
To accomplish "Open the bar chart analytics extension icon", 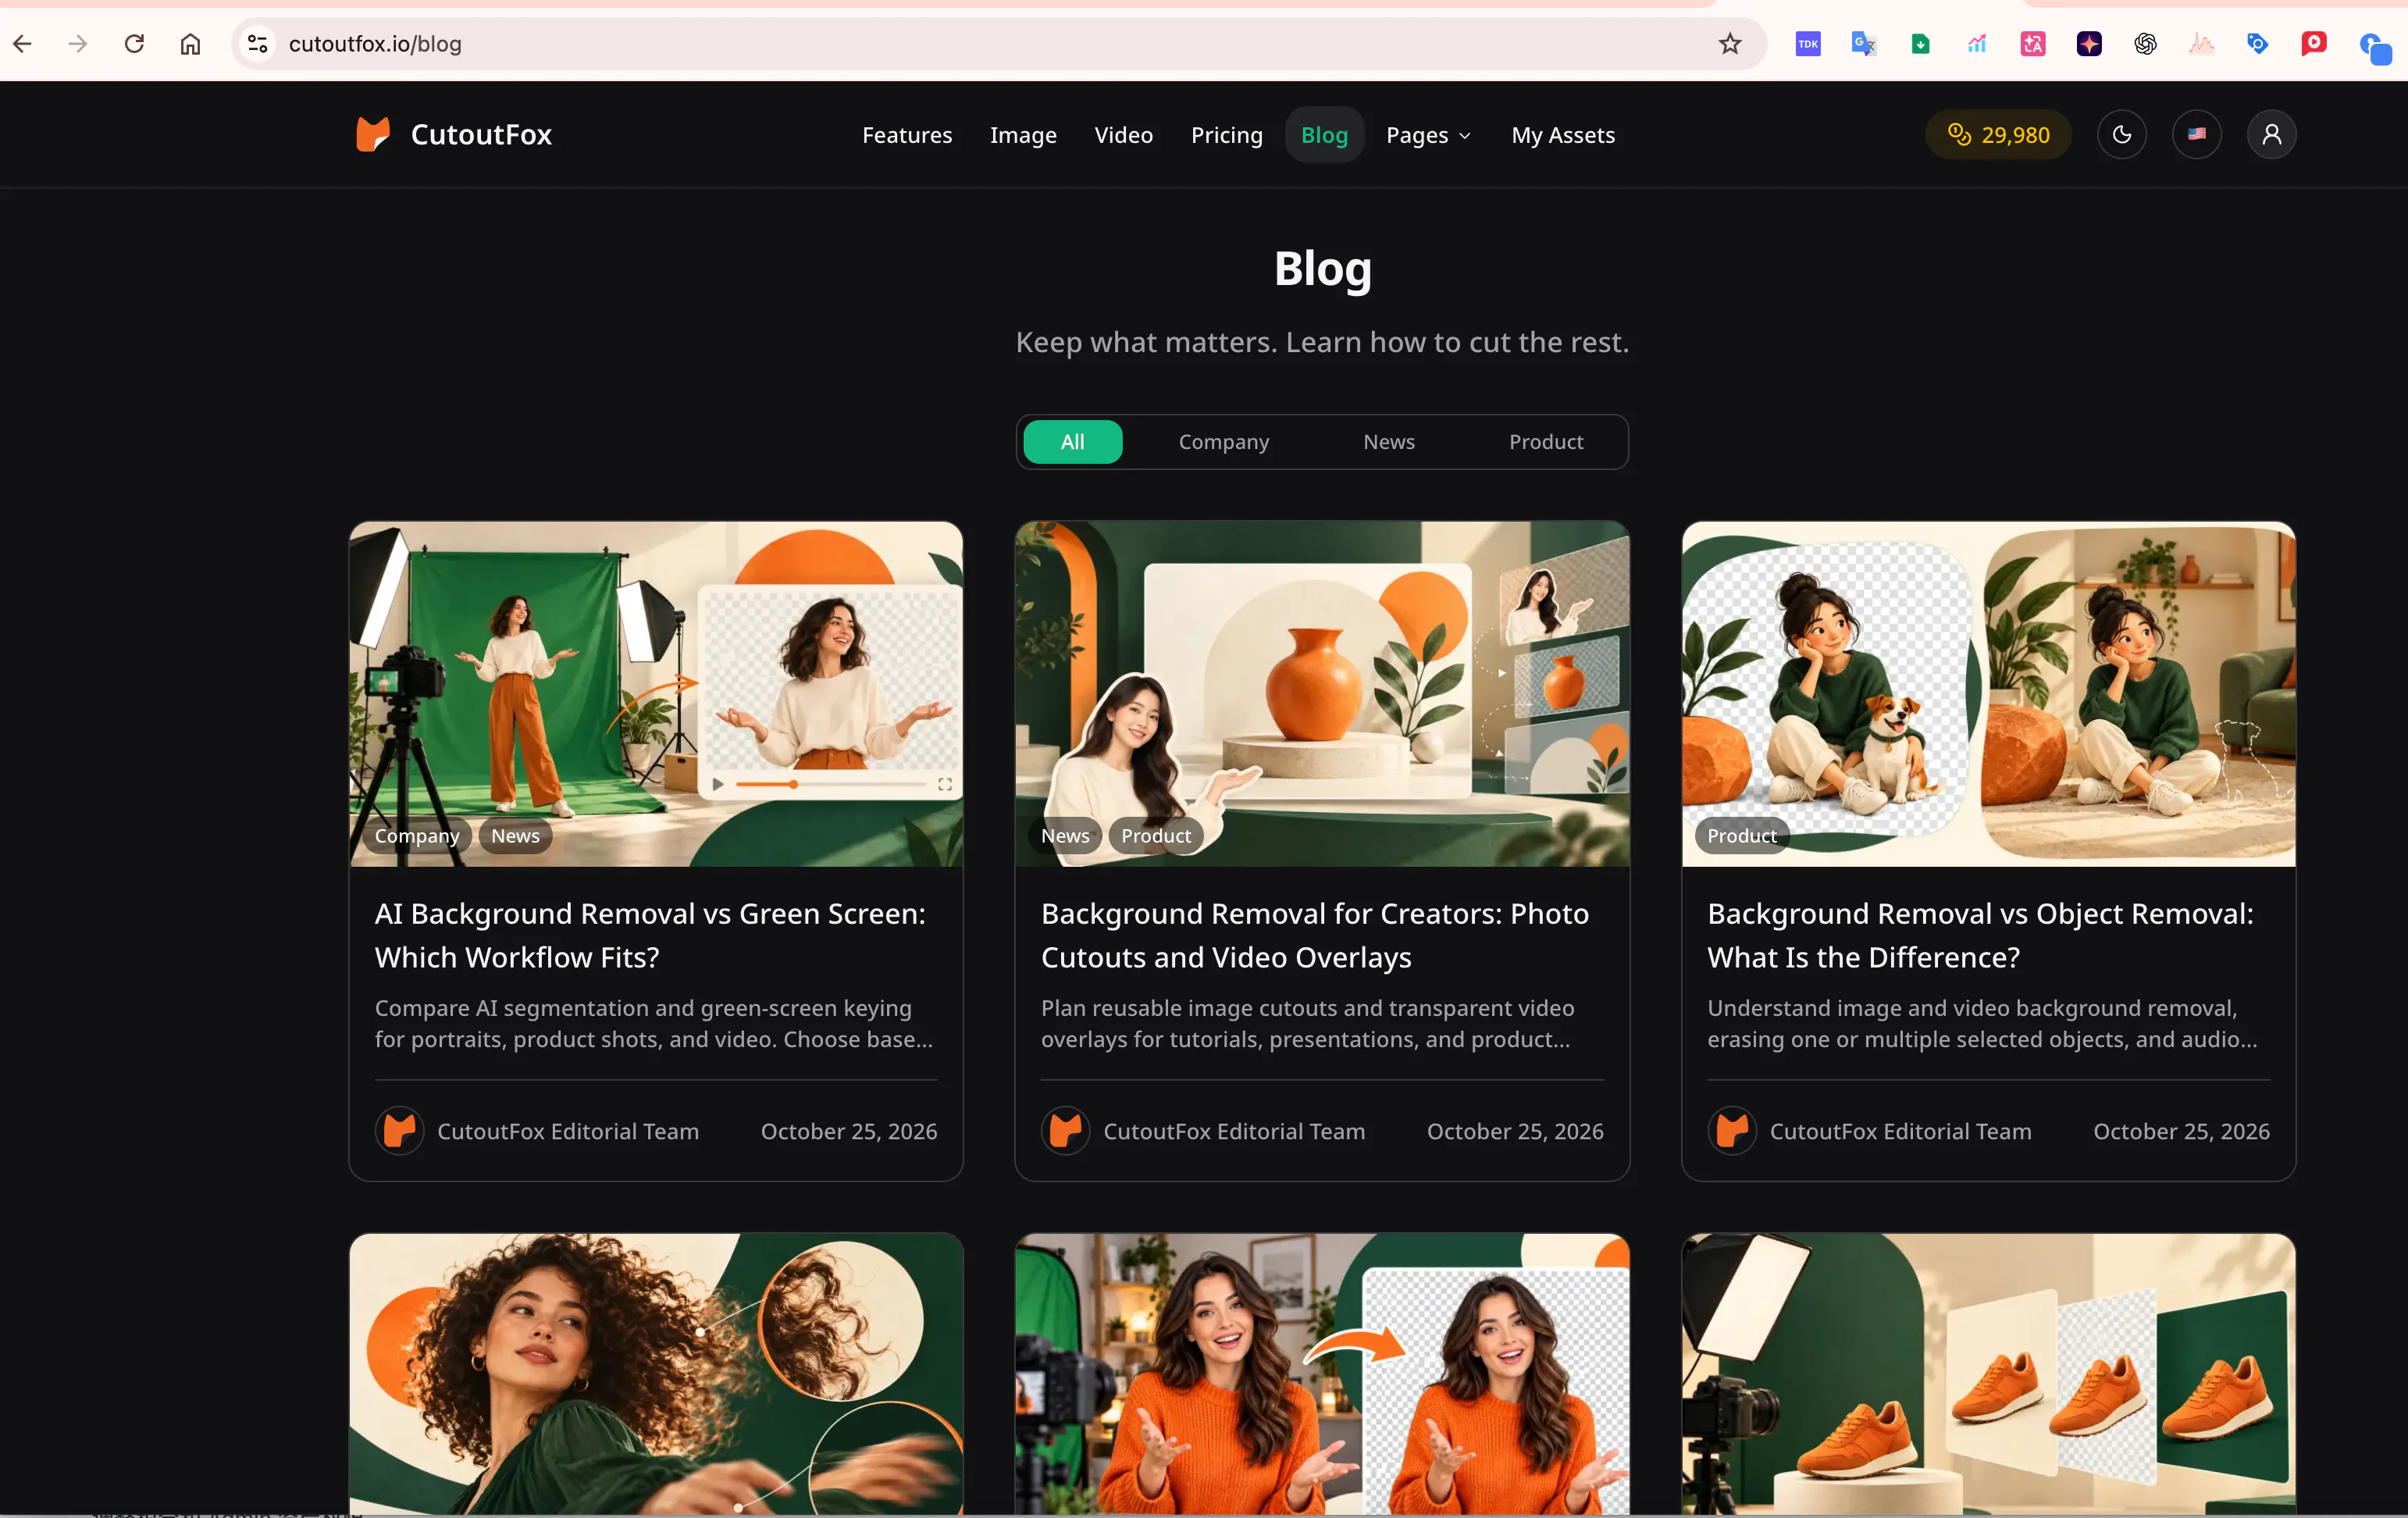I will pyautogui.click(x=1977, y=43).
